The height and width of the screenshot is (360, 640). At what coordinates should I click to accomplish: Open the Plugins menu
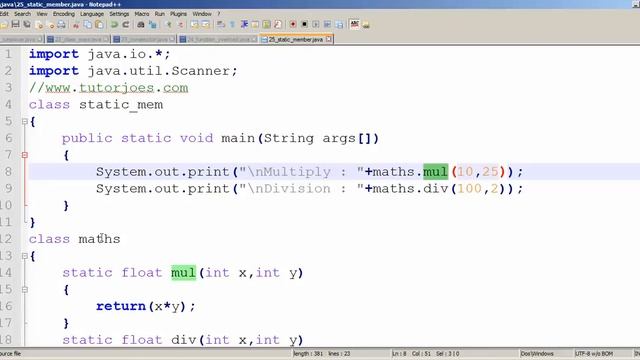tap(178, 14)
